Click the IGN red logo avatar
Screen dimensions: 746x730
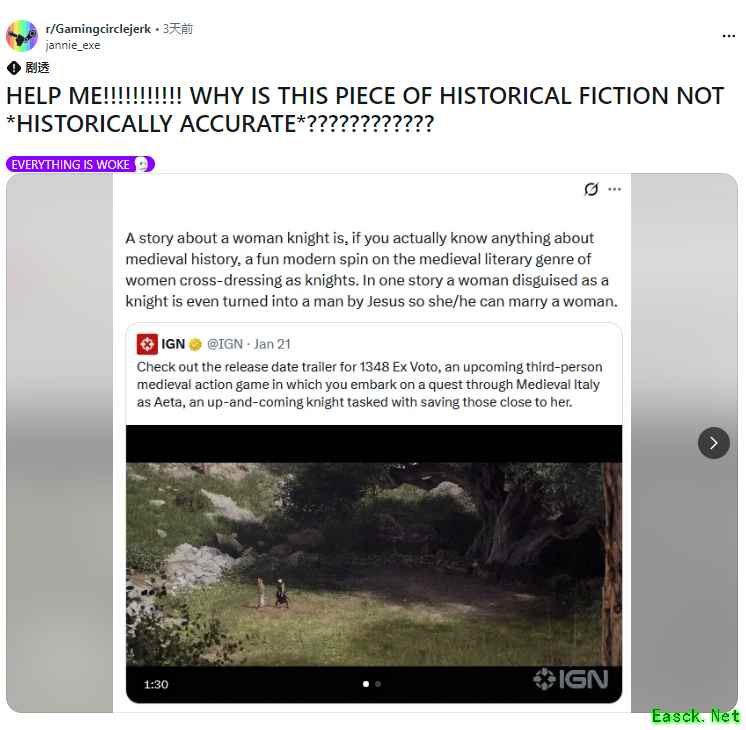click(147, 344)
